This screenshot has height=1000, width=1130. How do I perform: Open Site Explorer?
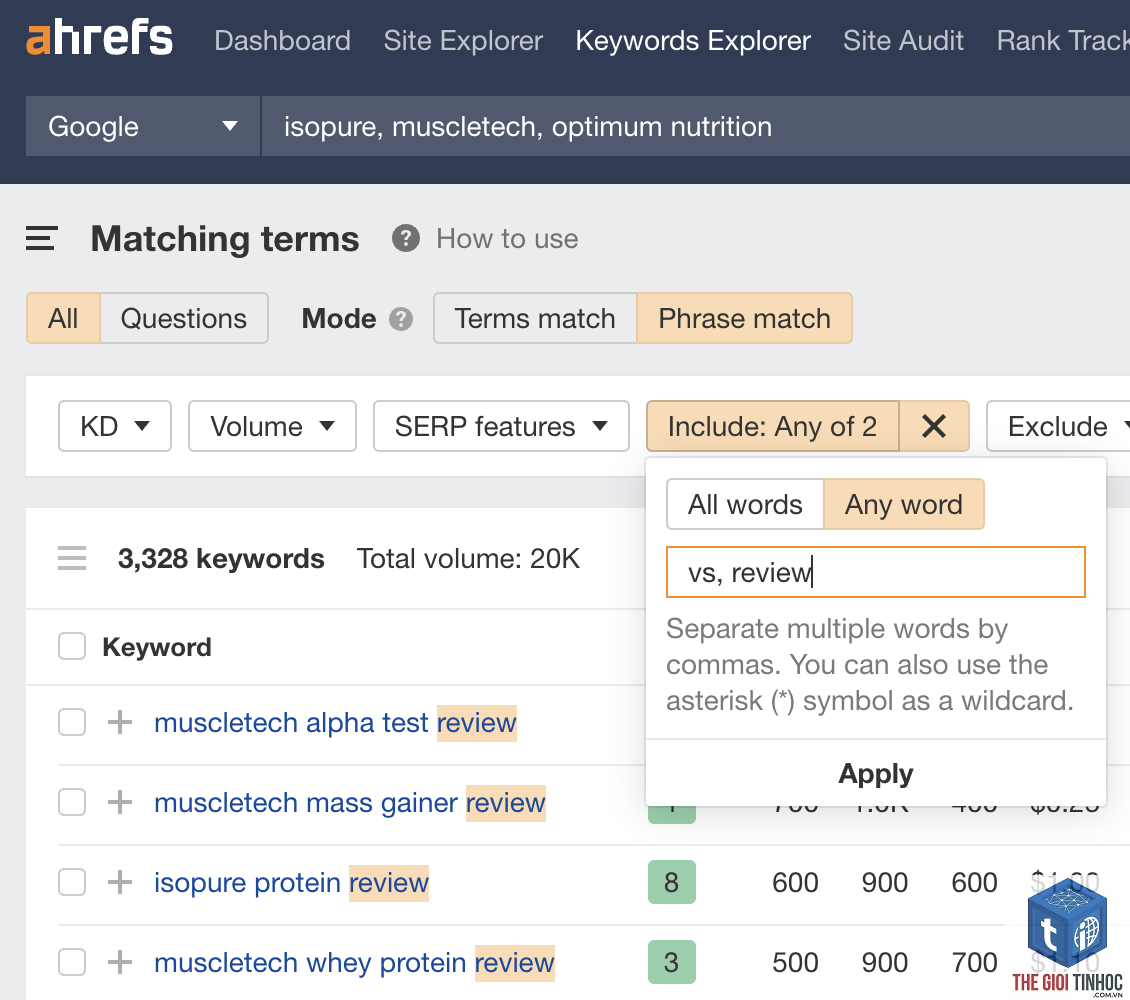coord(463,40)
